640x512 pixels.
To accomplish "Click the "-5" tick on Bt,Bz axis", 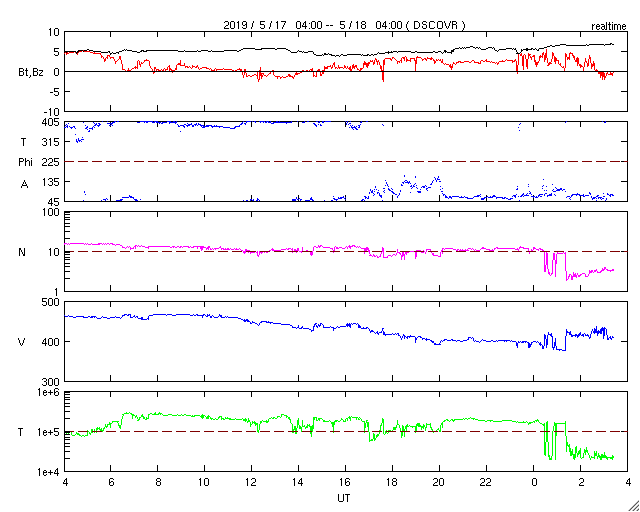I will click(x=54, y=91).
